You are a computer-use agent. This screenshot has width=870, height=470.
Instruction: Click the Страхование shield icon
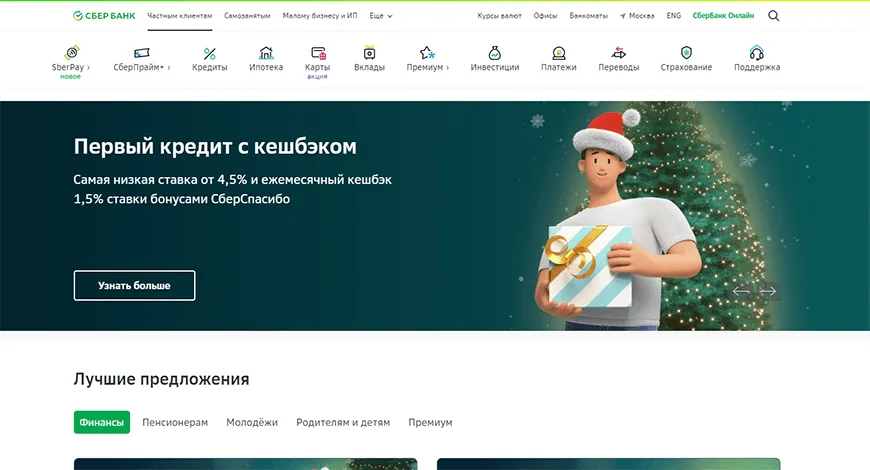pyautogui.click(x=686, y=52)
